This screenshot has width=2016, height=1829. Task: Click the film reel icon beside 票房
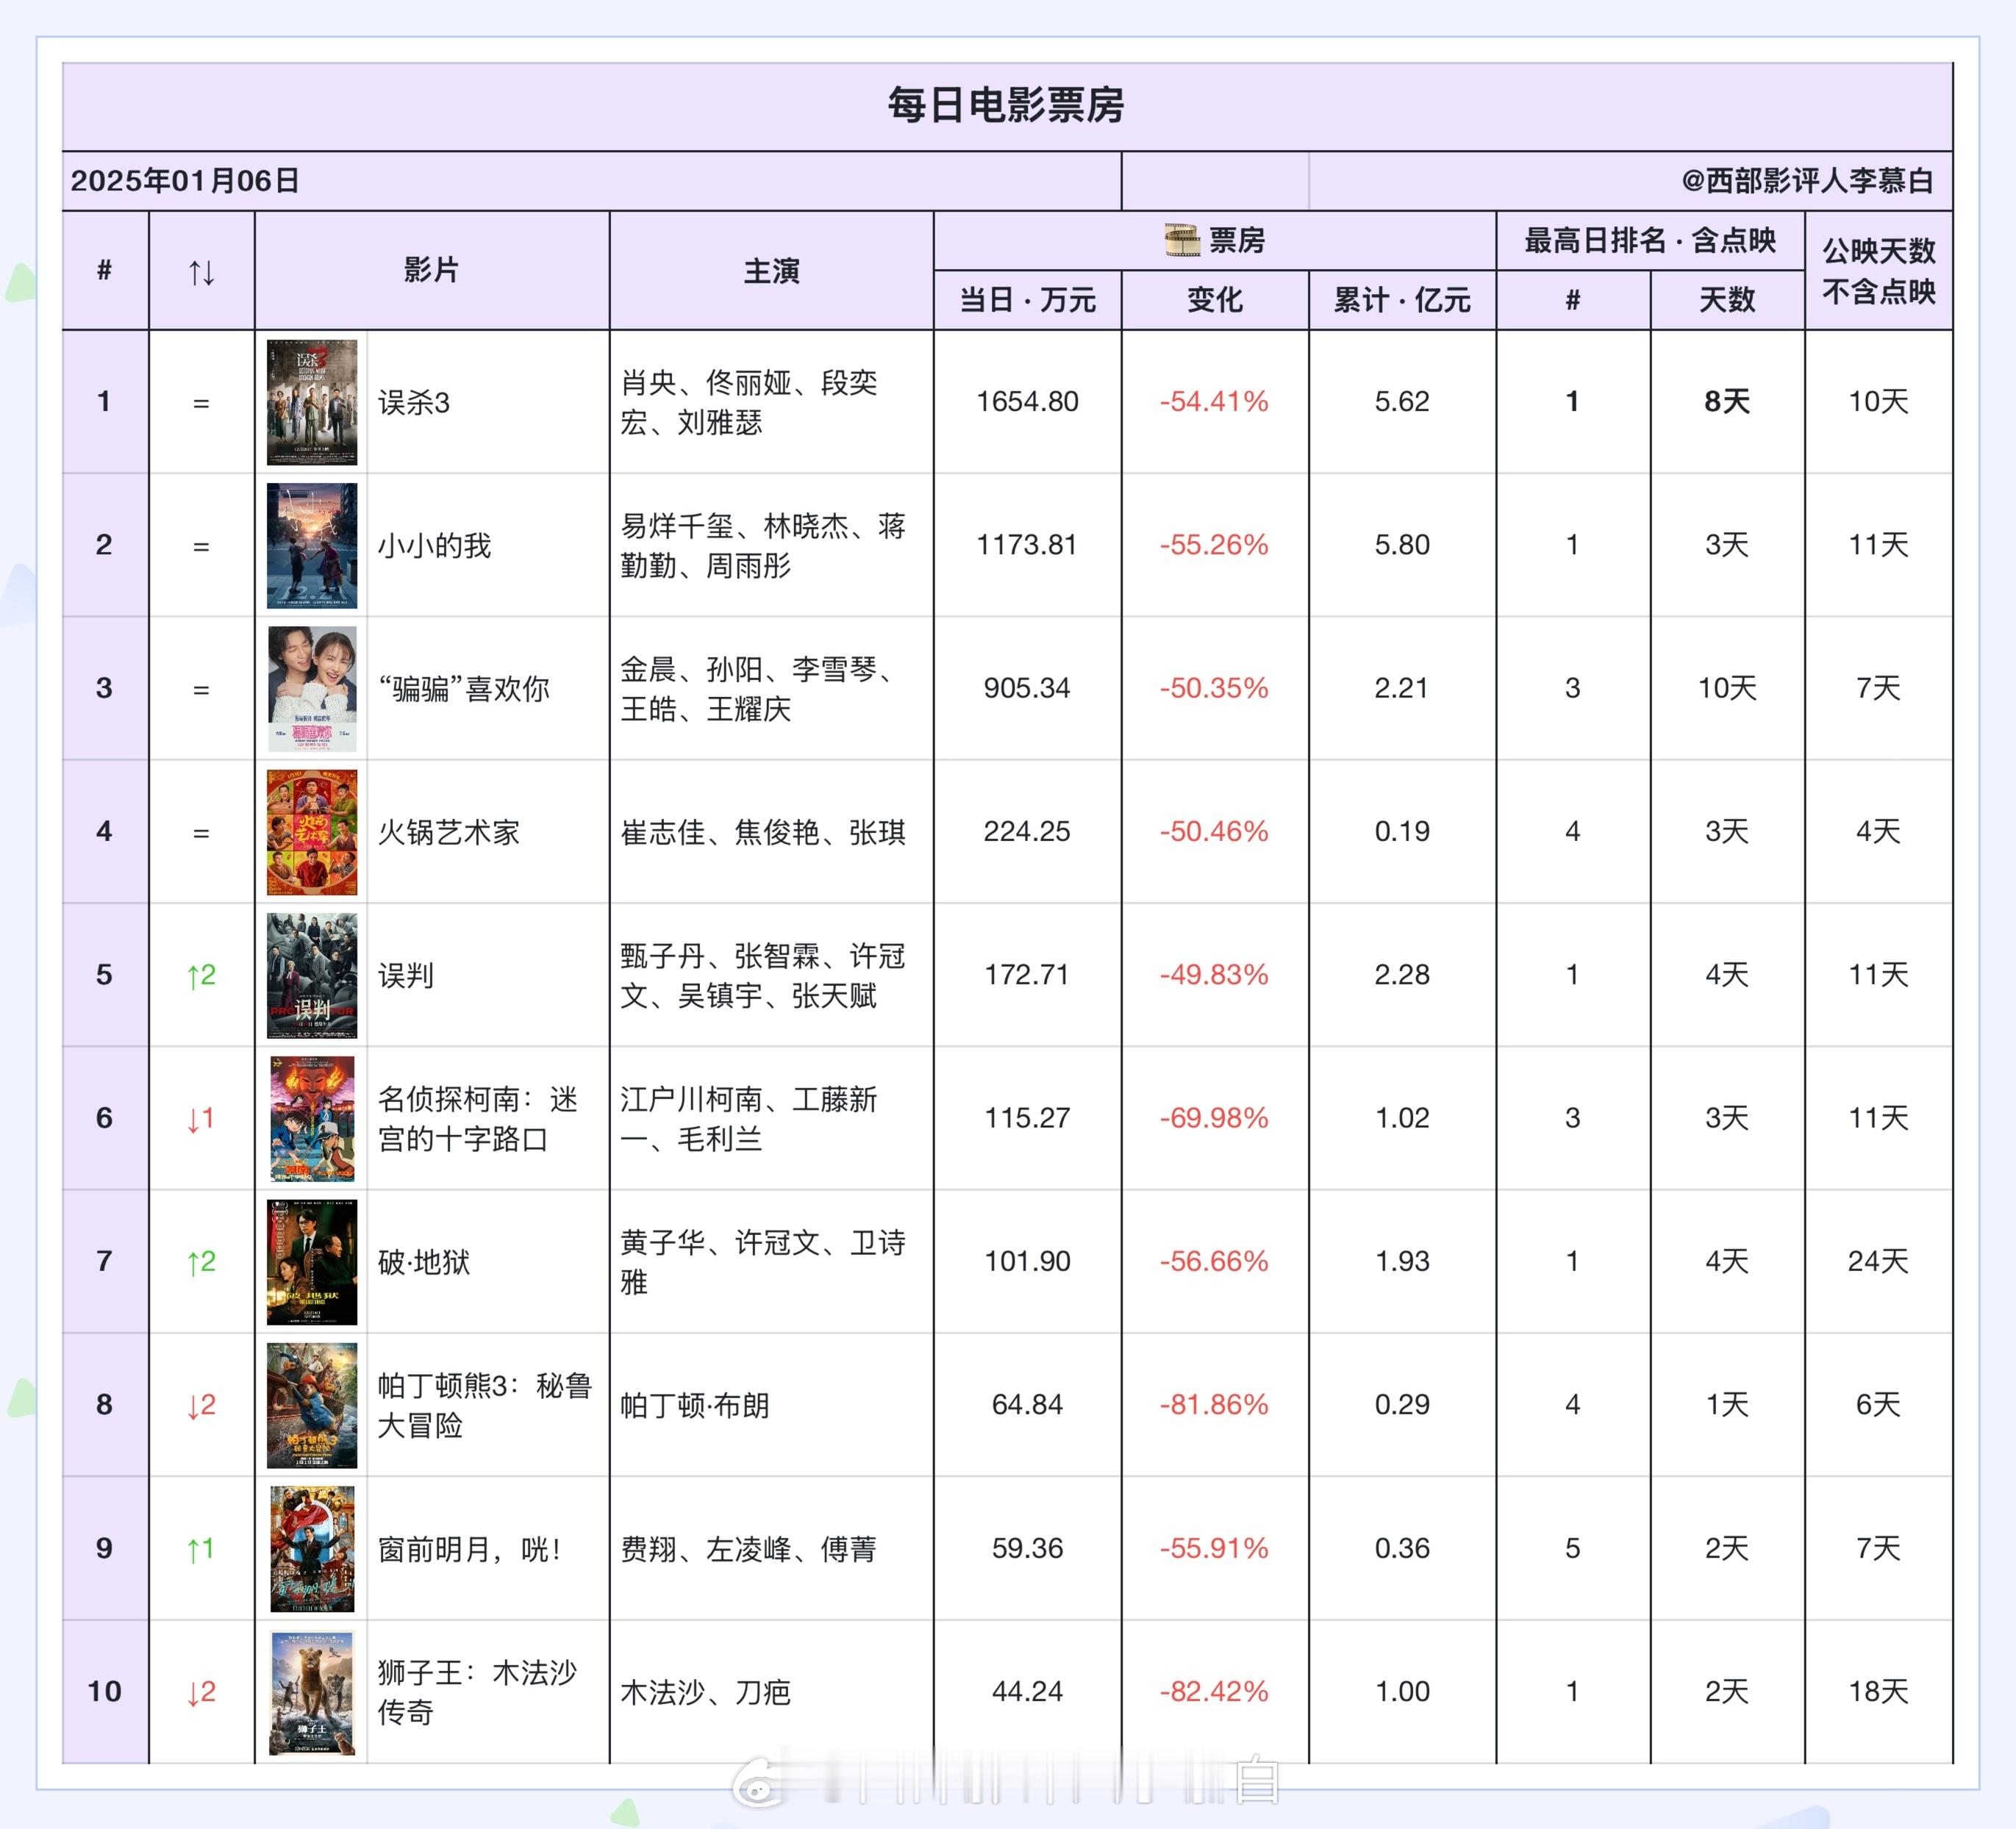pos(1182,240)
